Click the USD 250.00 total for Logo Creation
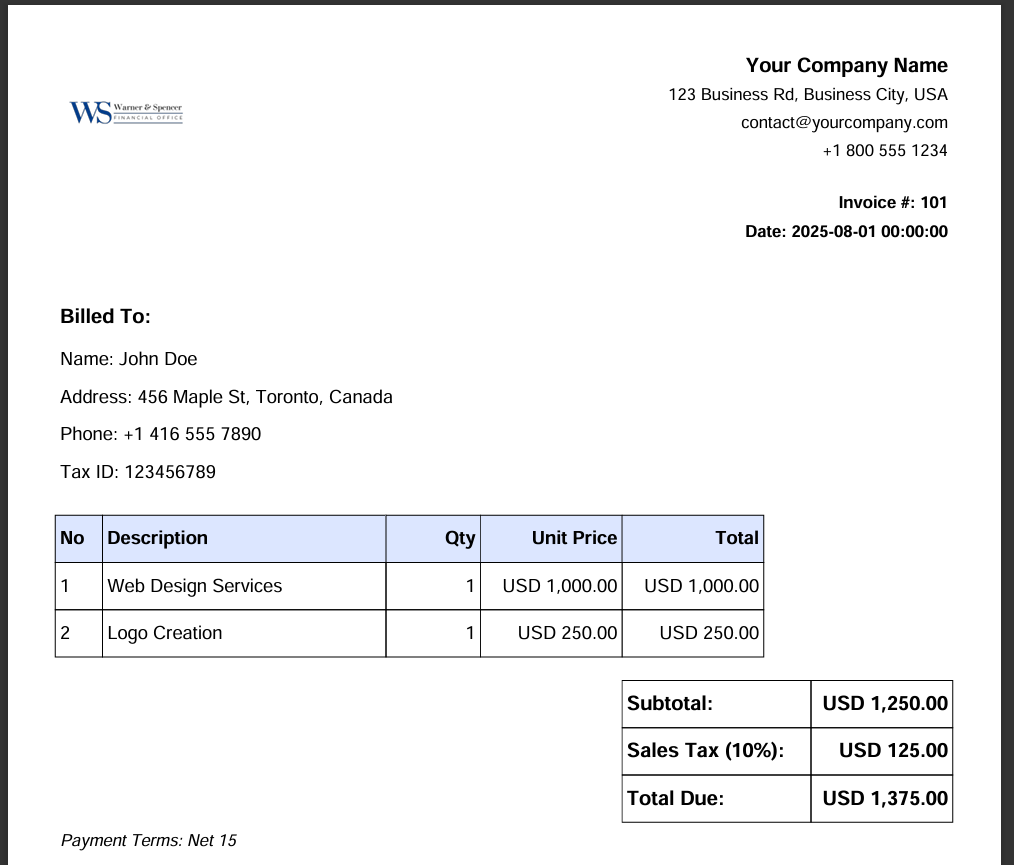1014x865 pixels. 709,633
